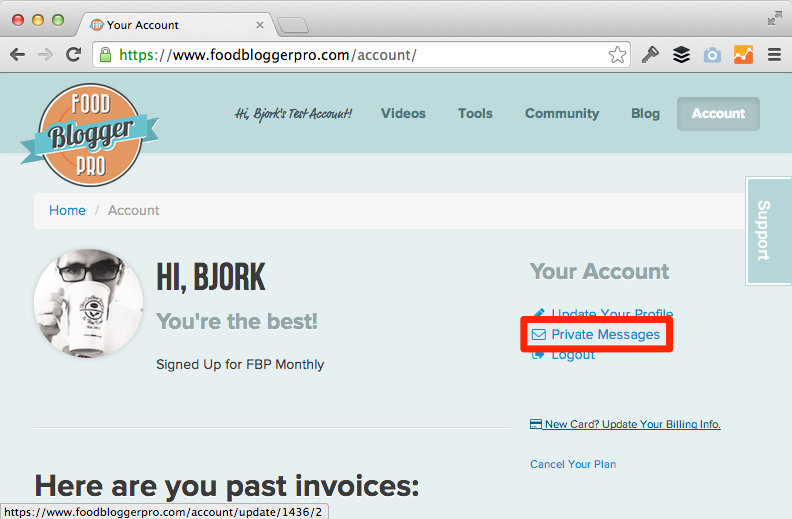This screenshot has height=519, width=792.
Task: Click the green SSL padlock icon
Action: (105, 55)
